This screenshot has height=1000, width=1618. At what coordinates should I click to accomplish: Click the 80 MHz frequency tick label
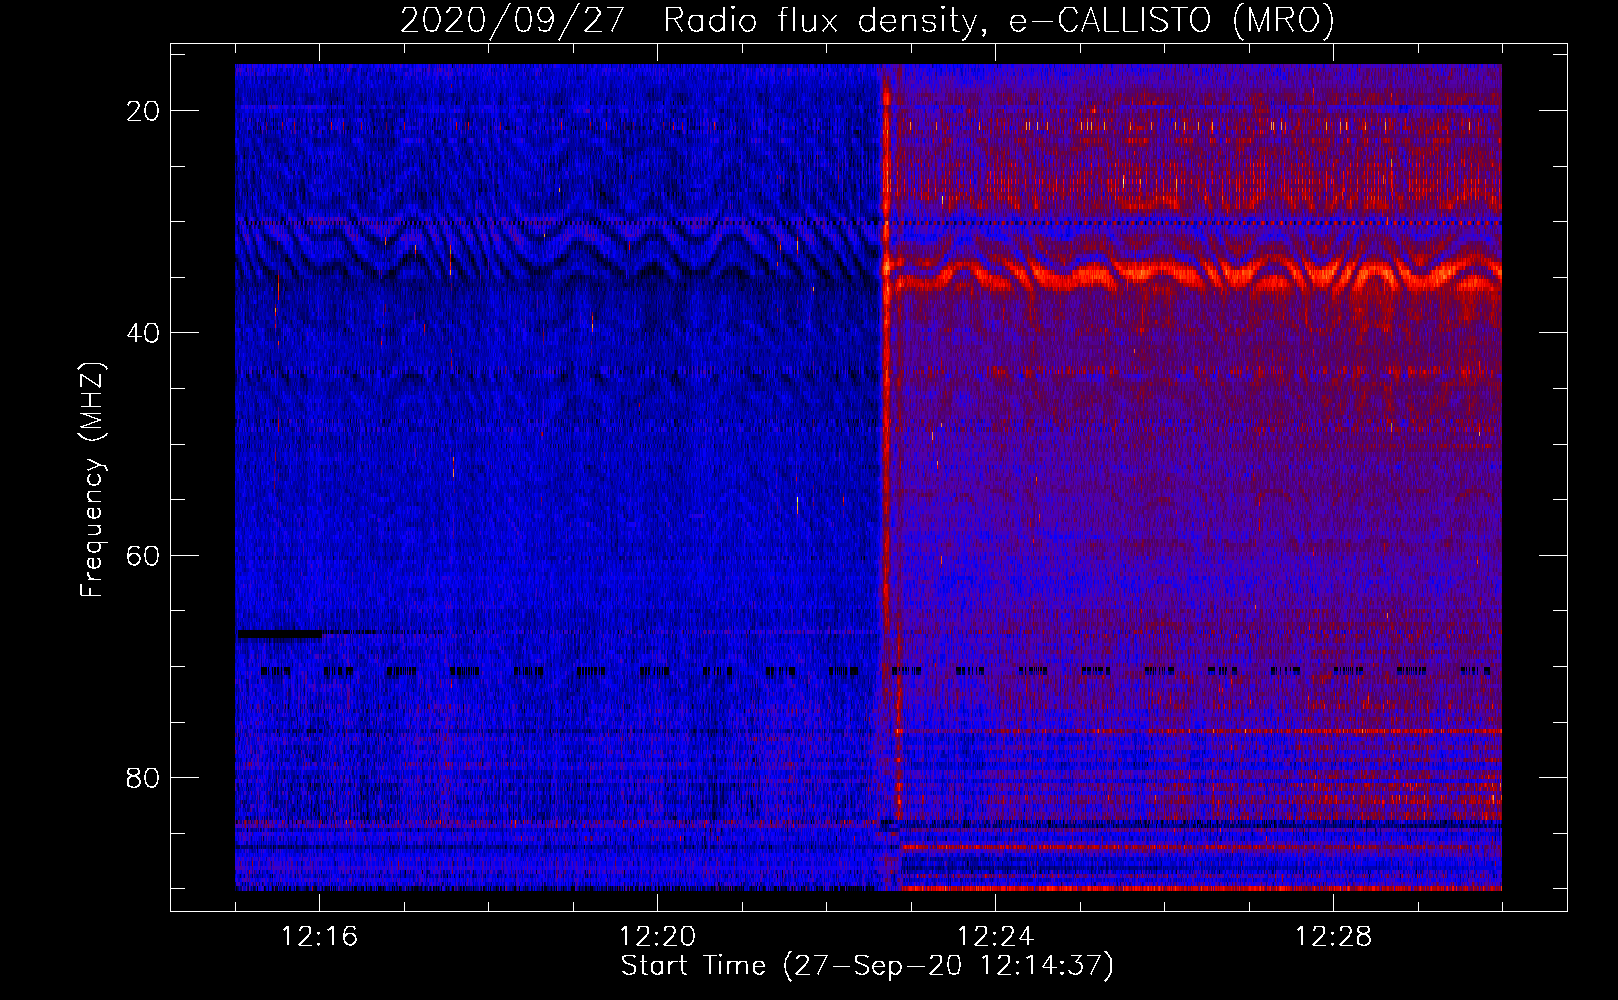(x=143, y=777)
